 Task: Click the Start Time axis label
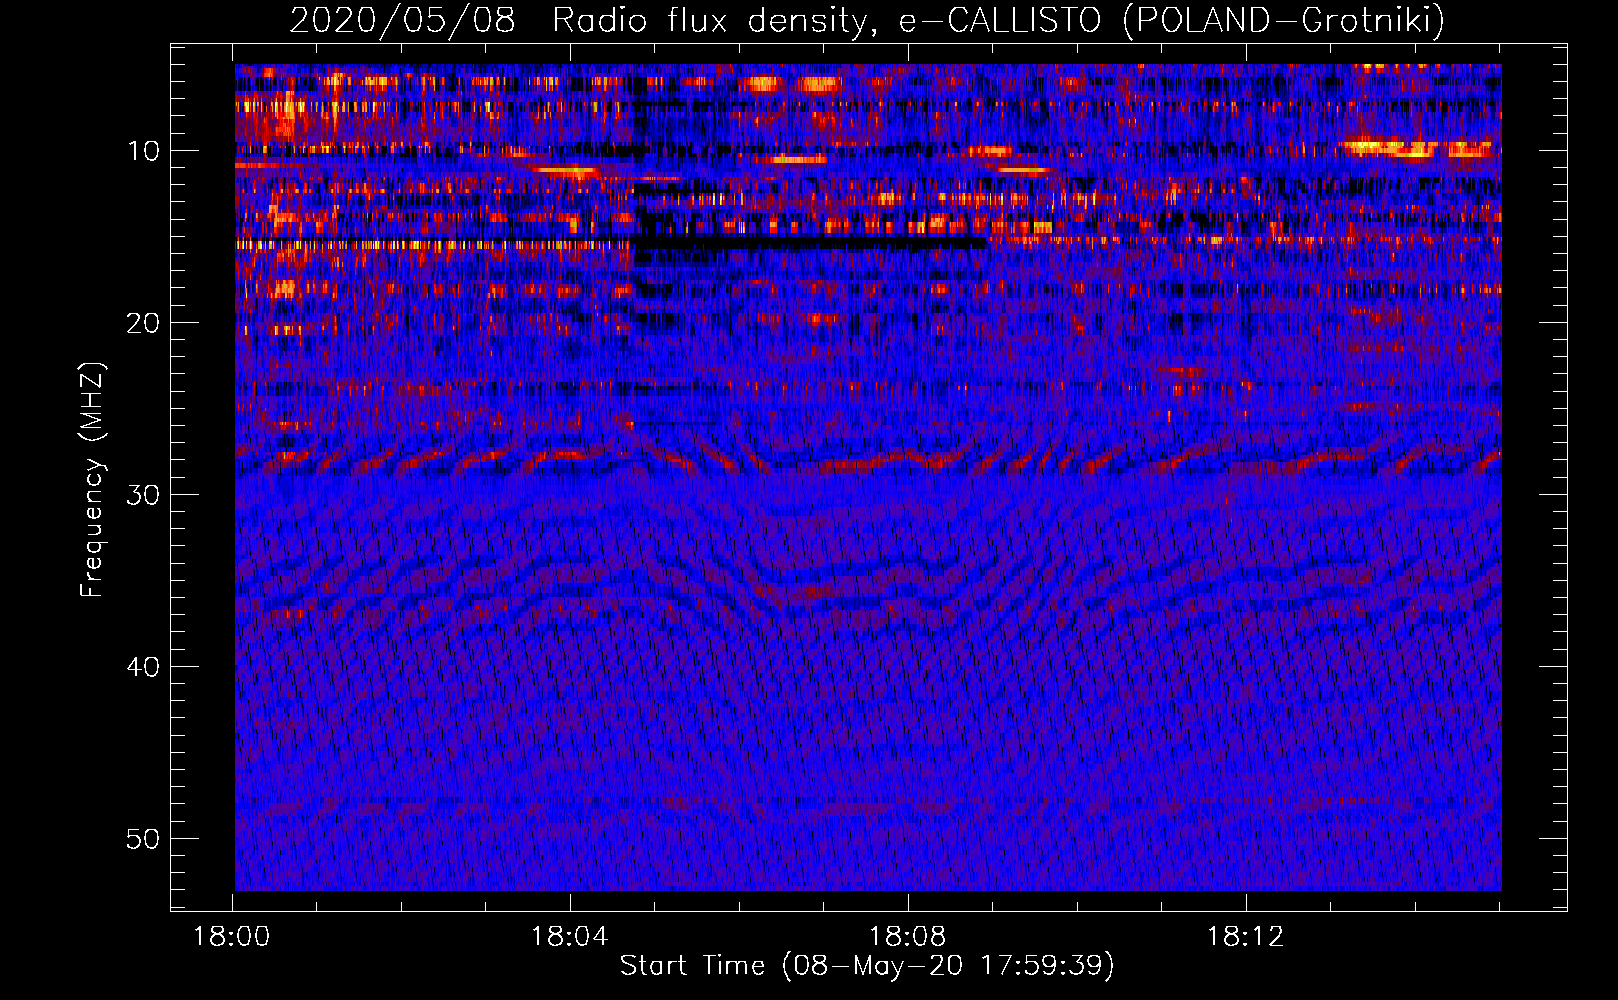(866, 966)
